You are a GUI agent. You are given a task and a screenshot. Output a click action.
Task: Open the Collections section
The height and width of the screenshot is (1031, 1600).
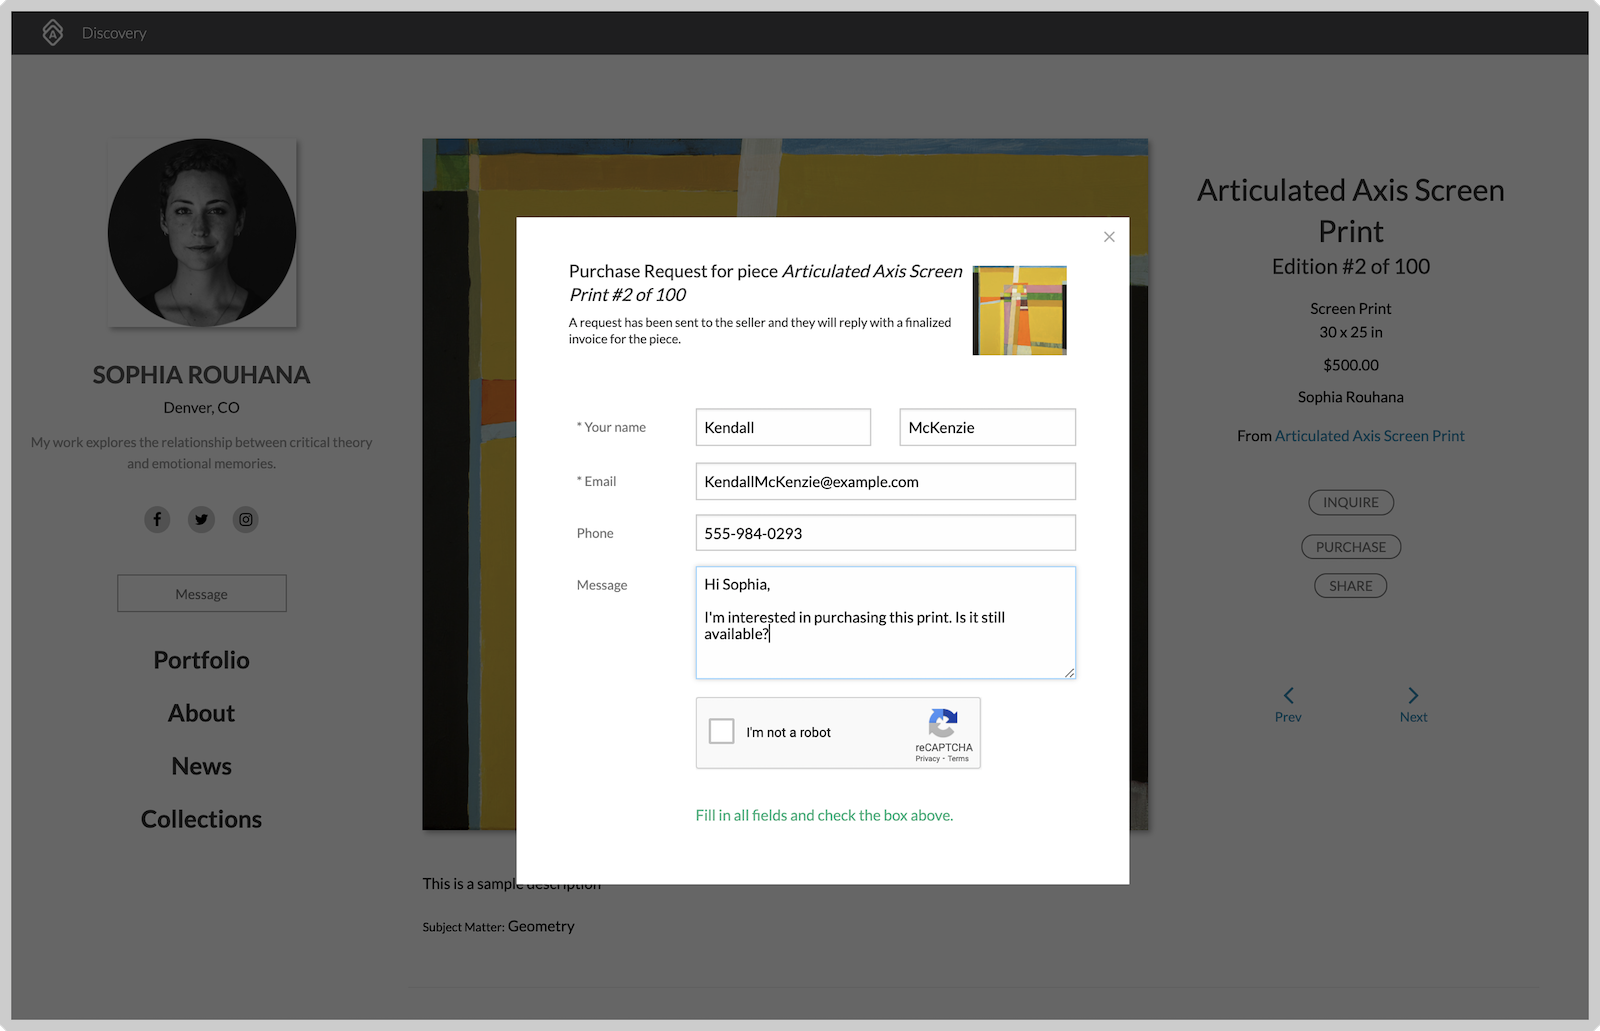201,818
